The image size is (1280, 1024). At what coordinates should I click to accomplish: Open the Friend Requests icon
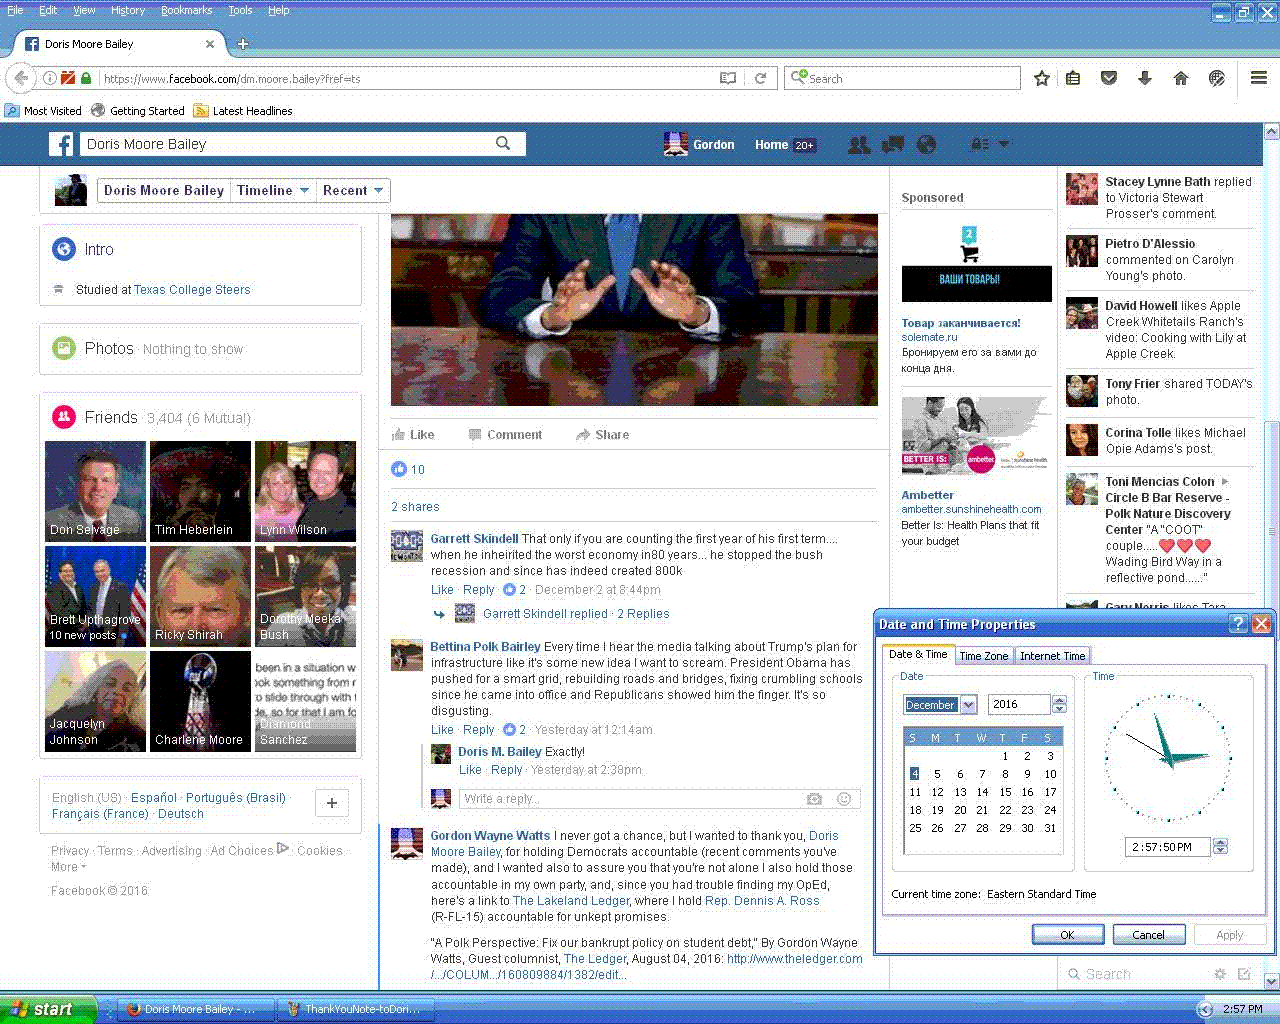tap(858, 145)
